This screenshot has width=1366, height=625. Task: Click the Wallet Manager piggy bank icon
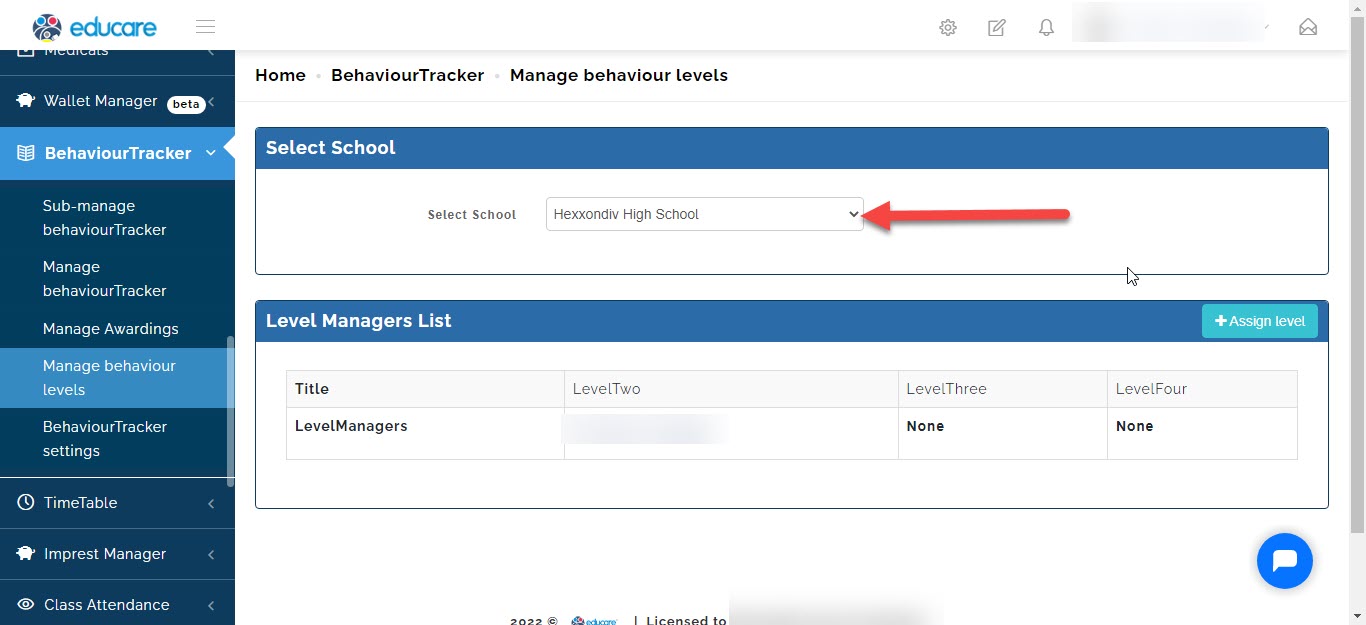coord(26,101)
